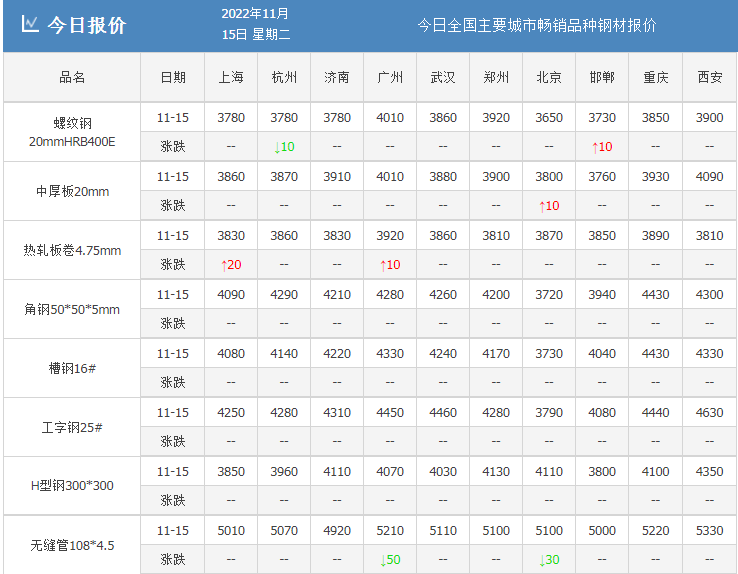Click the 日期 column header
This screenshot has height=574, width=738.
pyautogui.click(x=173, y=77)
